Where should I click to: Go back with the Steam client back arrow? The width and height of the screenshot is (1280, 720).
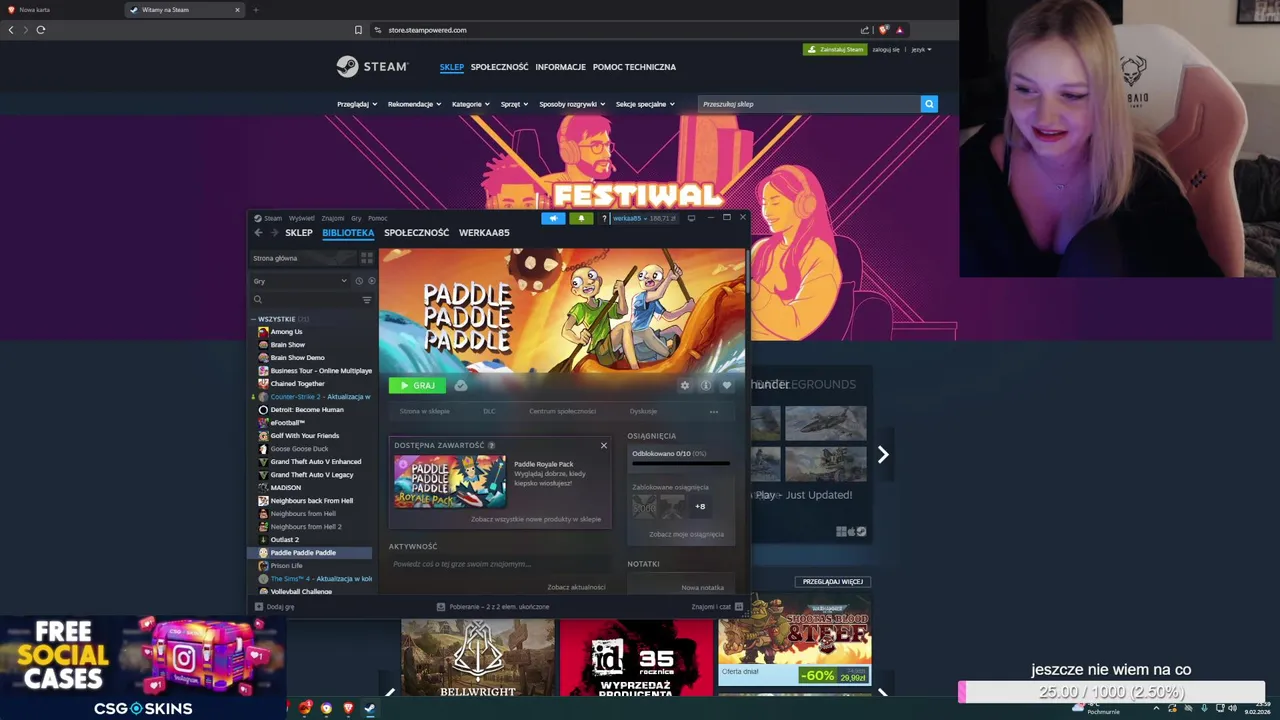click(258, 233)
